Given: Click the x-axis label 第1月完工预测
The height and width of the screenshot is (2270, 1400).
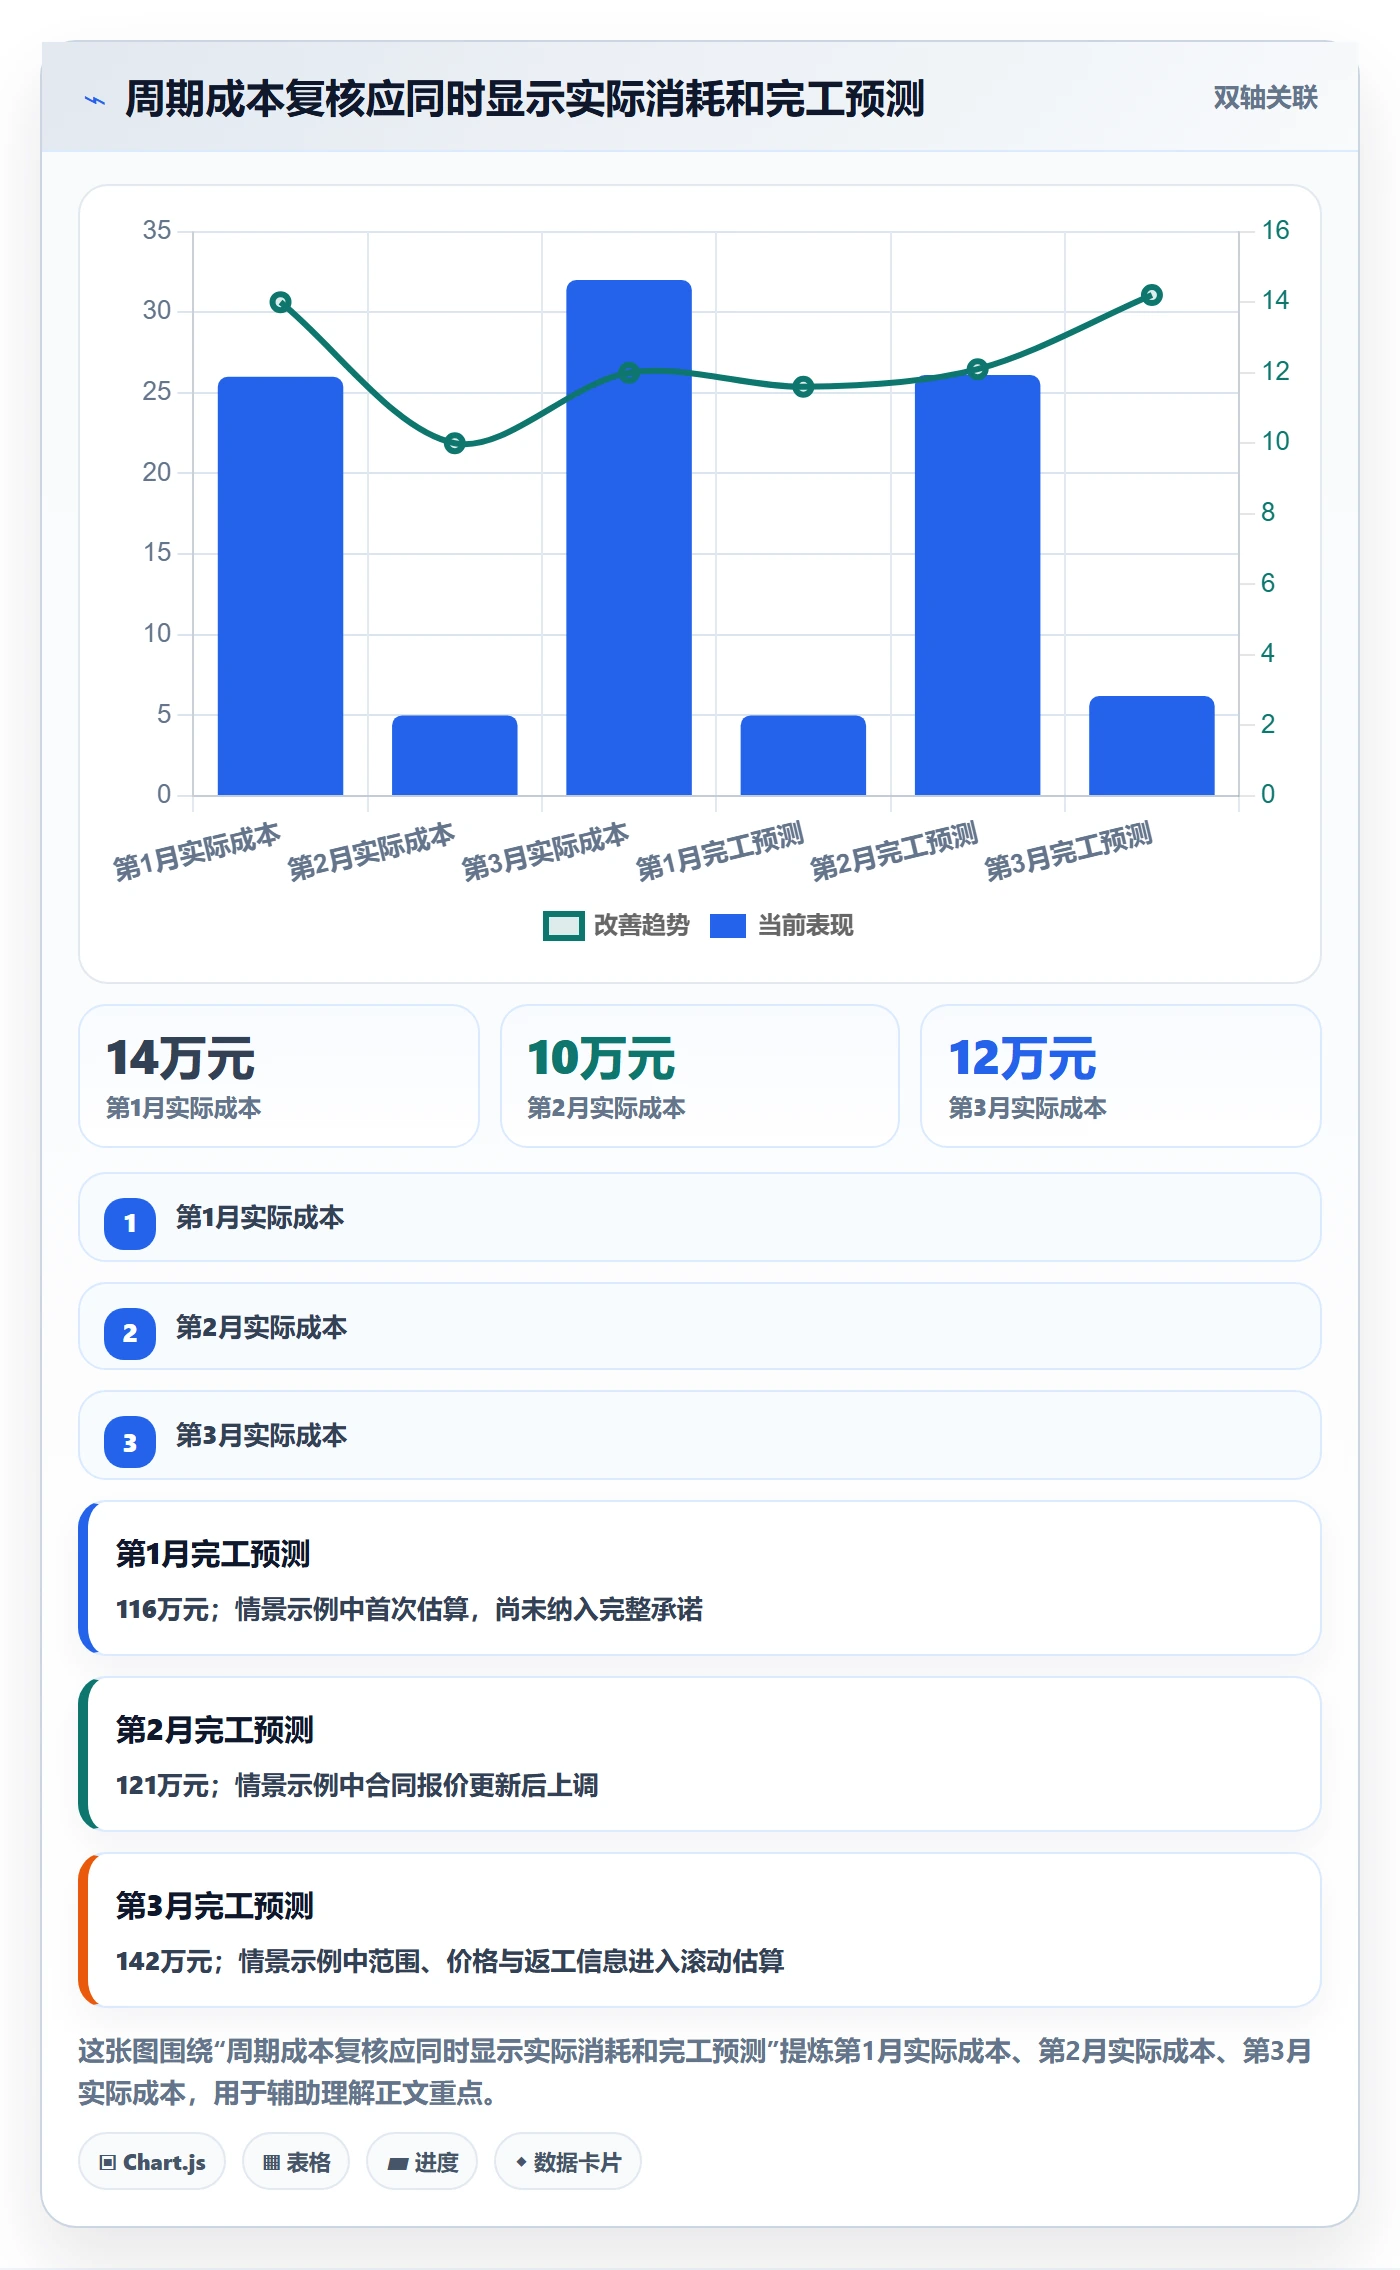Looking at the screenshot, I should [720, 852].
